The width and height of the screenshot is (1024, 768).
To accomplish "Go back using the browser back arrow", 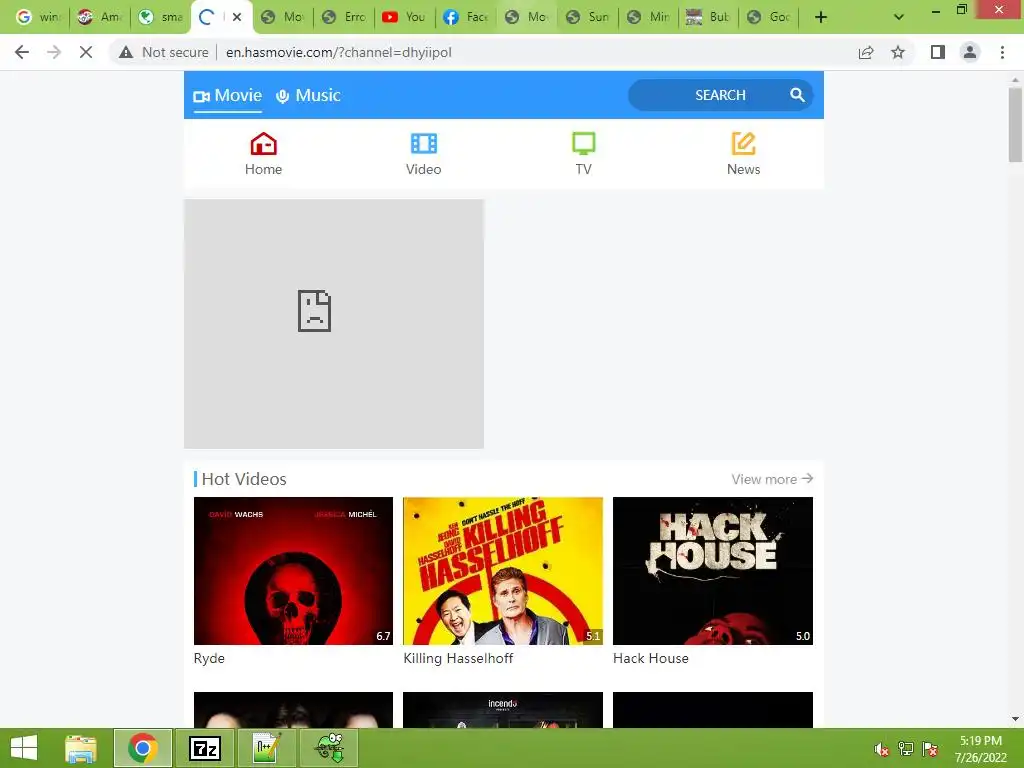I will tap(22, 52).
